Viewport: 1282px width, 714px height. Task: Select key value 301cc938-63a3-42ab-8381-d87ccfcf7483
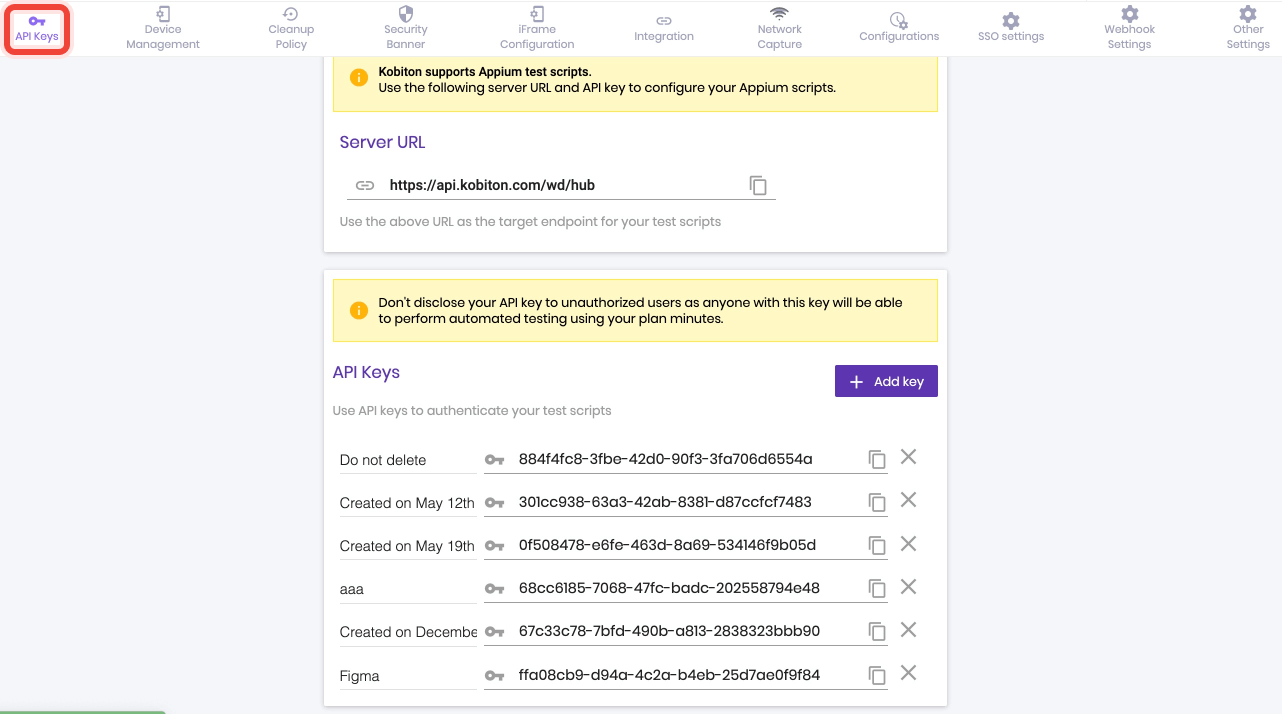pos(665,502)
